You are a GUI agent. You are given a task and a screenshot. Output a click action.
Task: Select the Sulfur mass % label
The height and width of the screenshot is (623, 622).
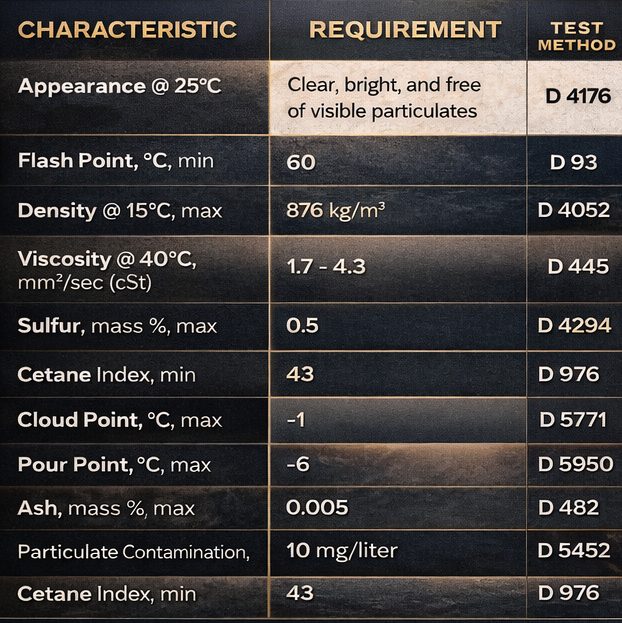coord(117,326)
